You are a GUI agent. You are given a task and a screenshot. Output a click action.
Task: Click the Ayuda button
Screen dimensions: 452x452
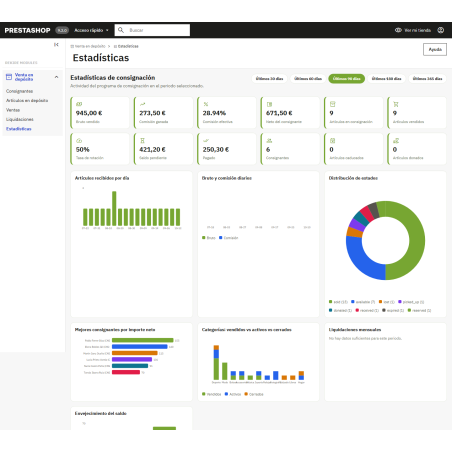(435, 50)
